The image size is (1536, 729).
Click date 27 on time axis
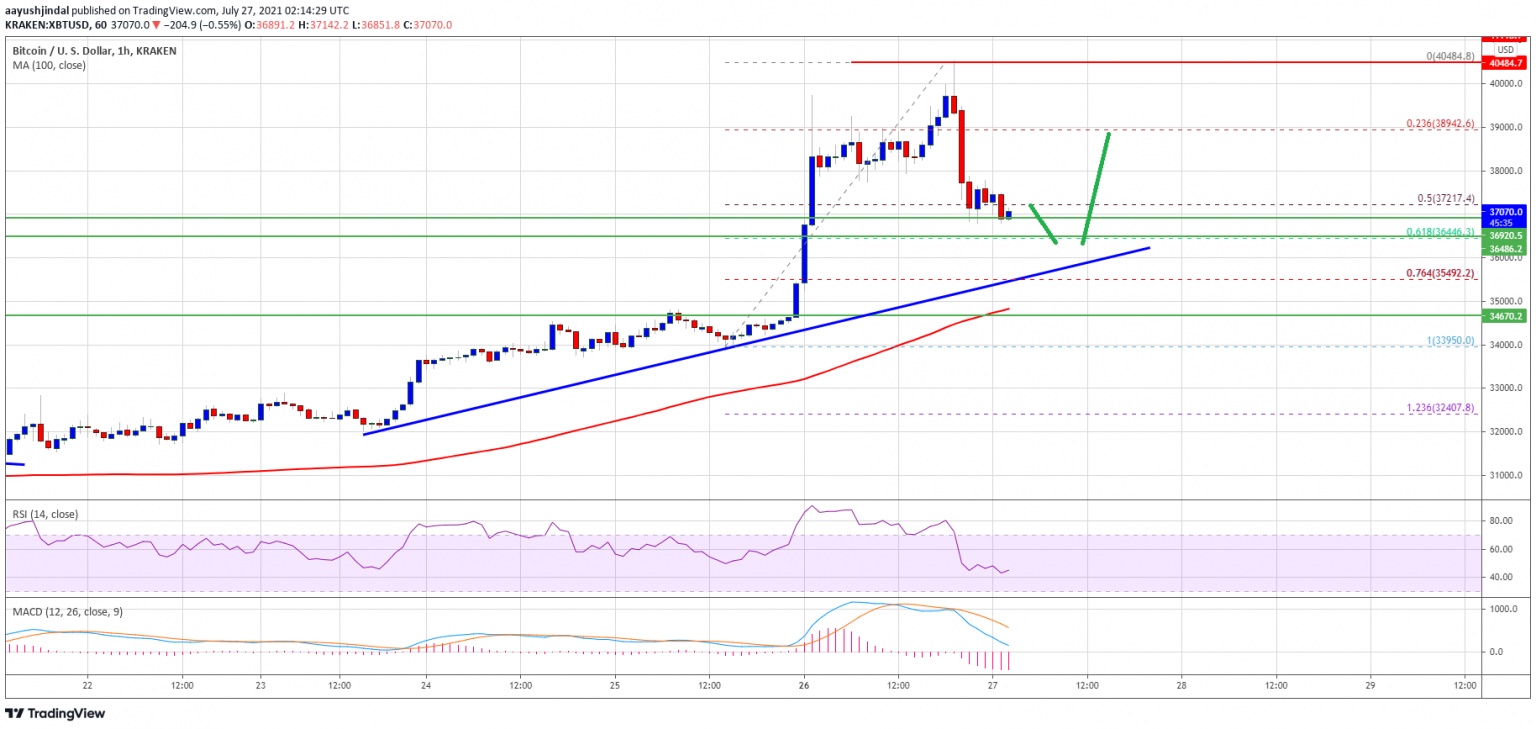click(992, 686)
